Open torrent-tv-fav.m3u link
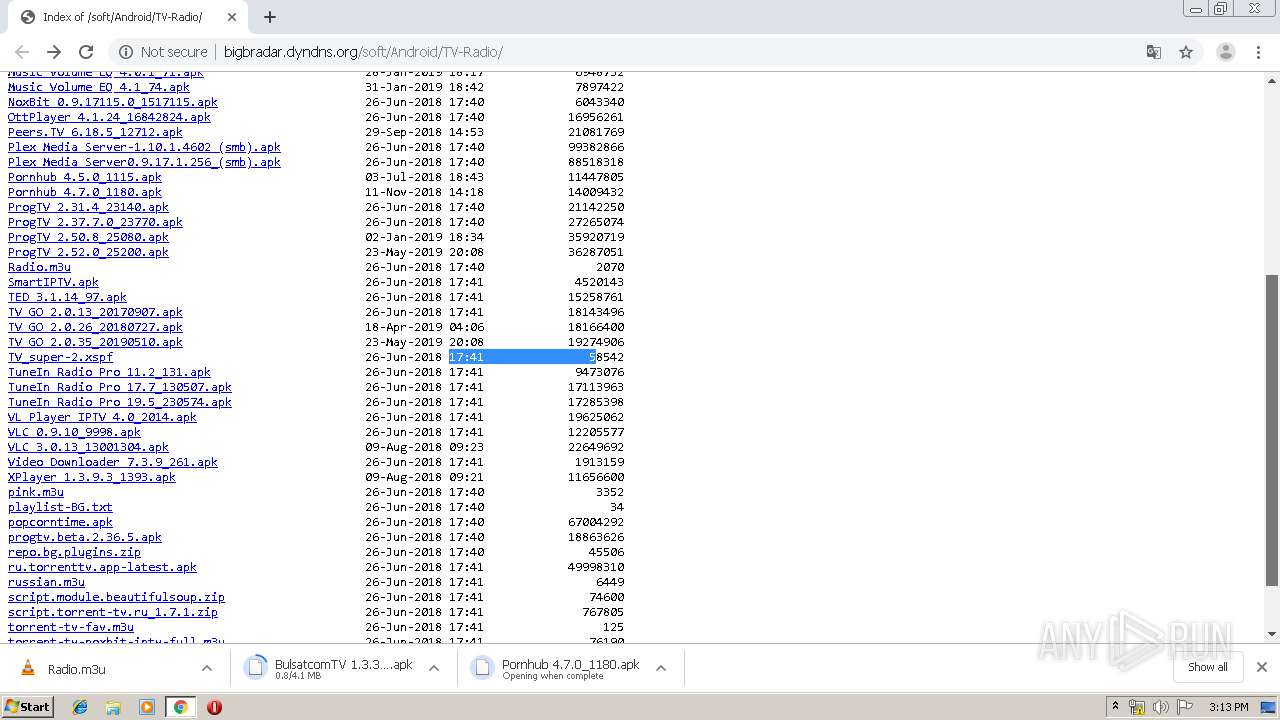 (x=71, y=627)
